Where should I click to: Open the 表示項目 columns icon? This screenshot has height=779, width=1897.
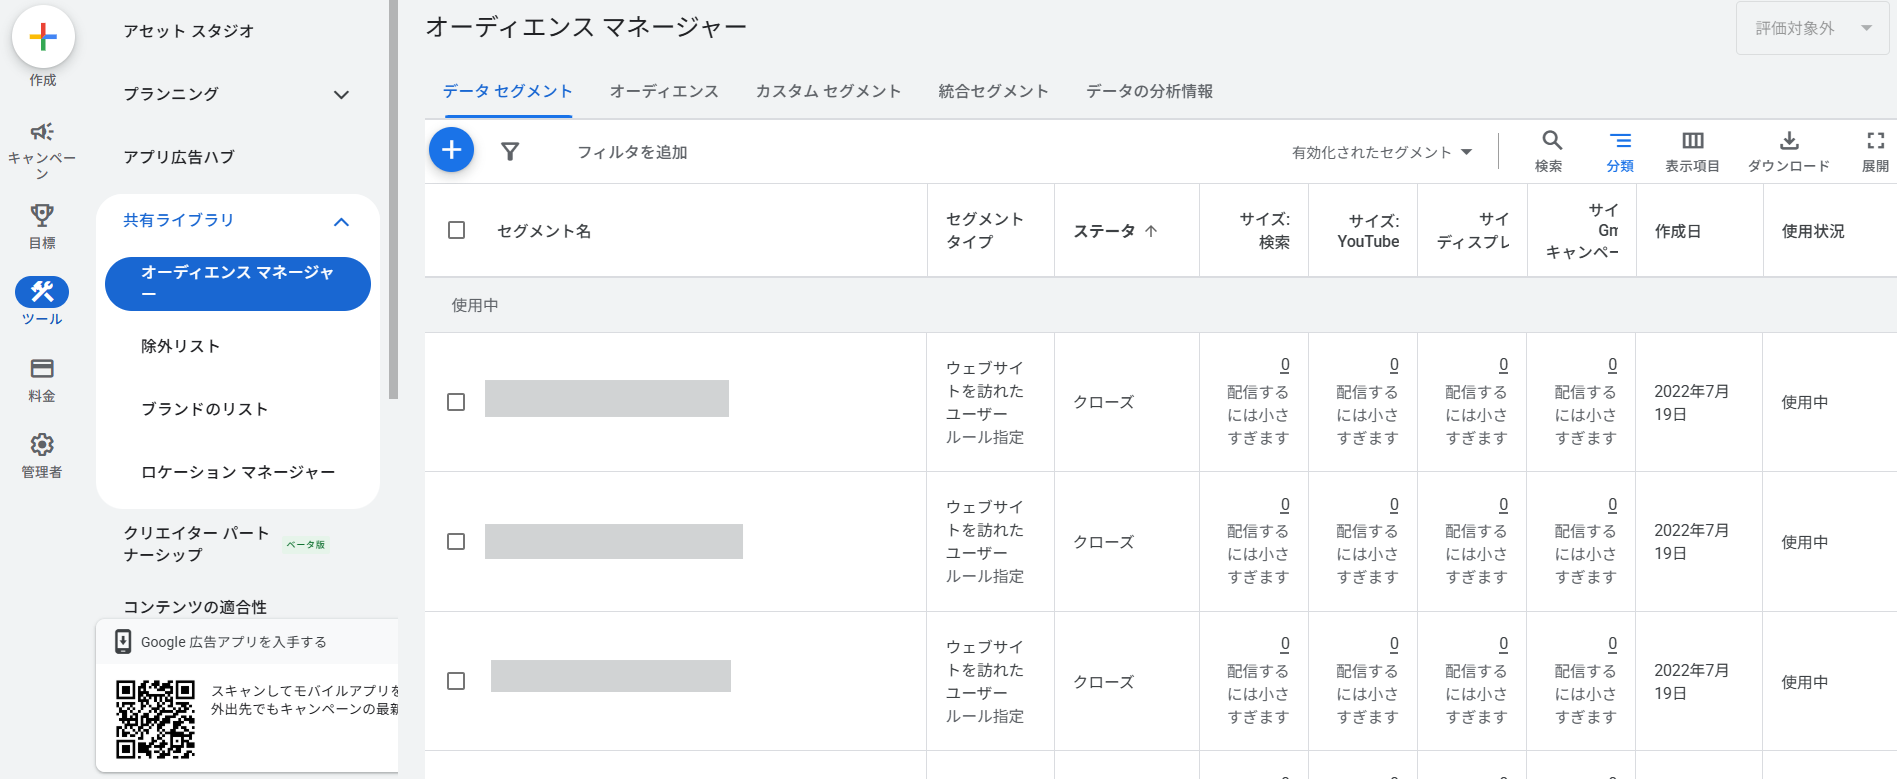pyautogui.click(x=1692, y=151)
